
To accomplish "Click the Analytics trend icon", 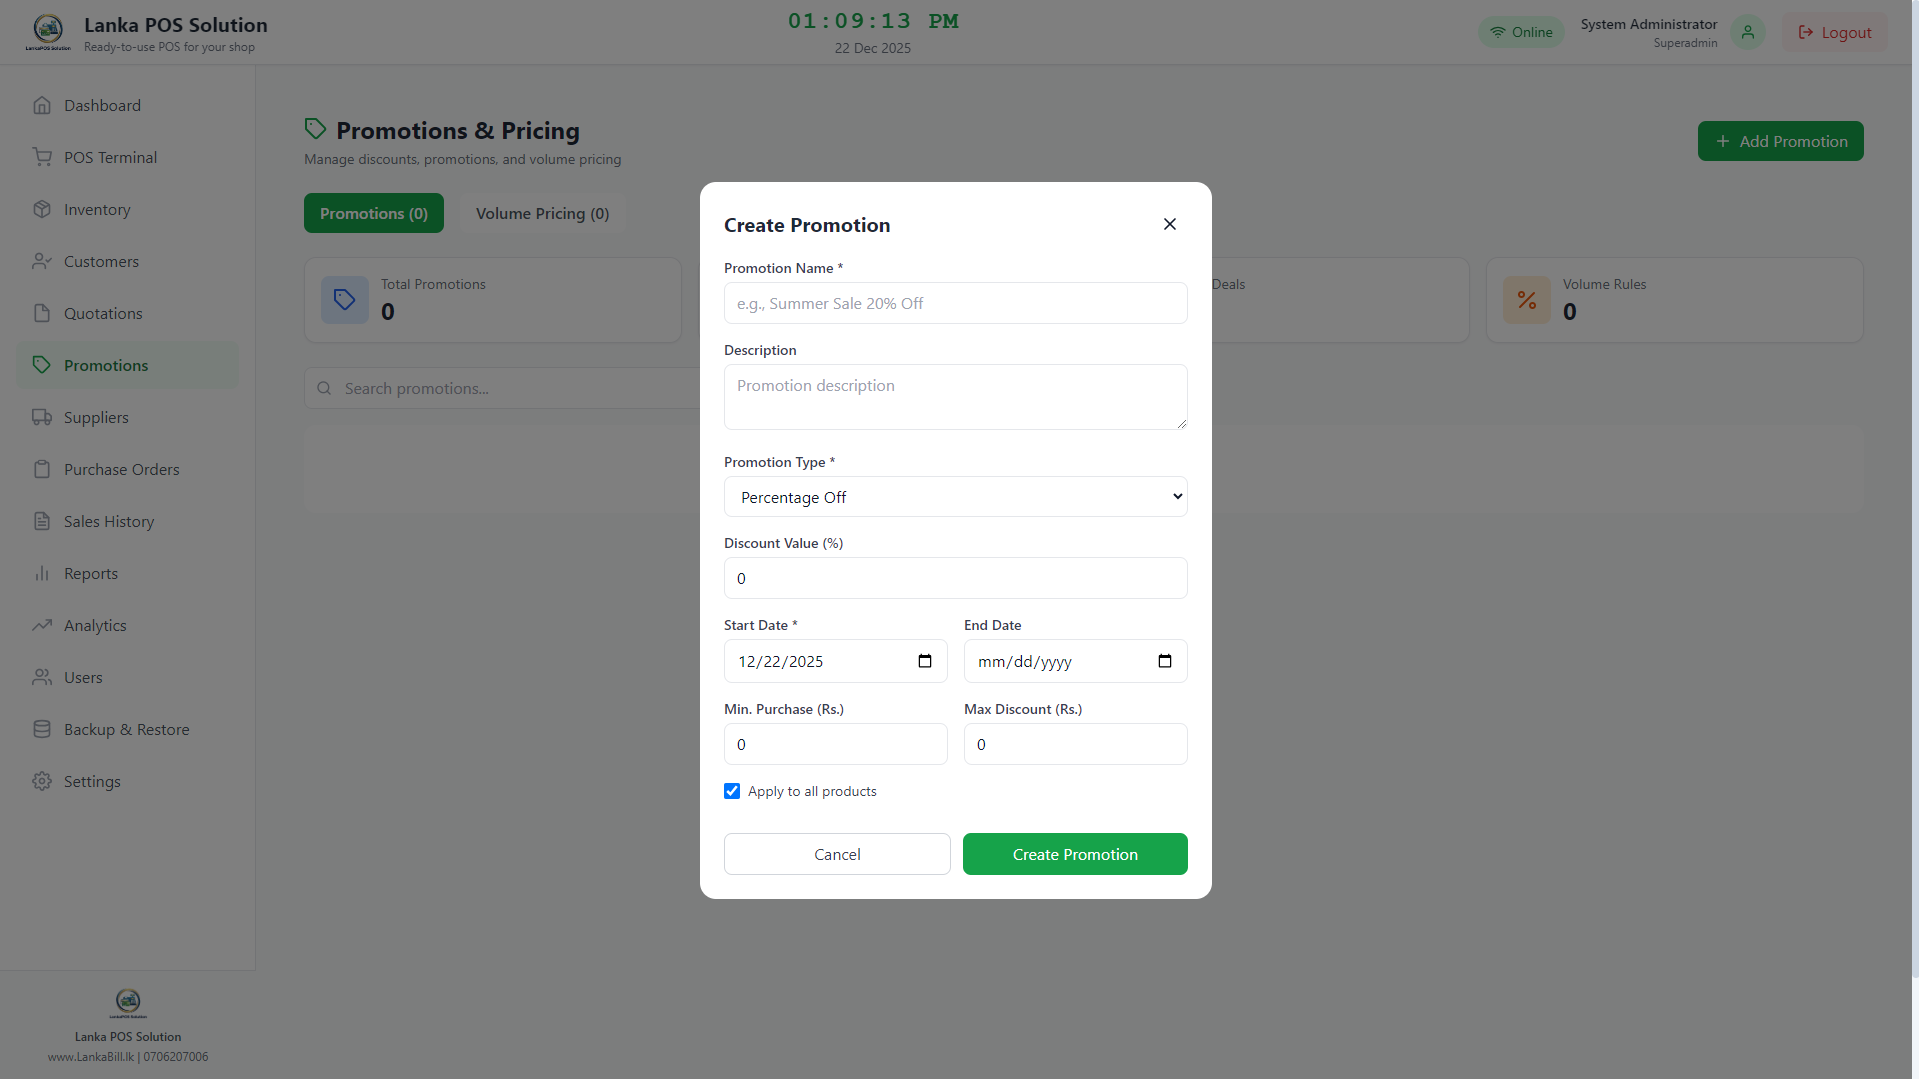I will (42, 625).
